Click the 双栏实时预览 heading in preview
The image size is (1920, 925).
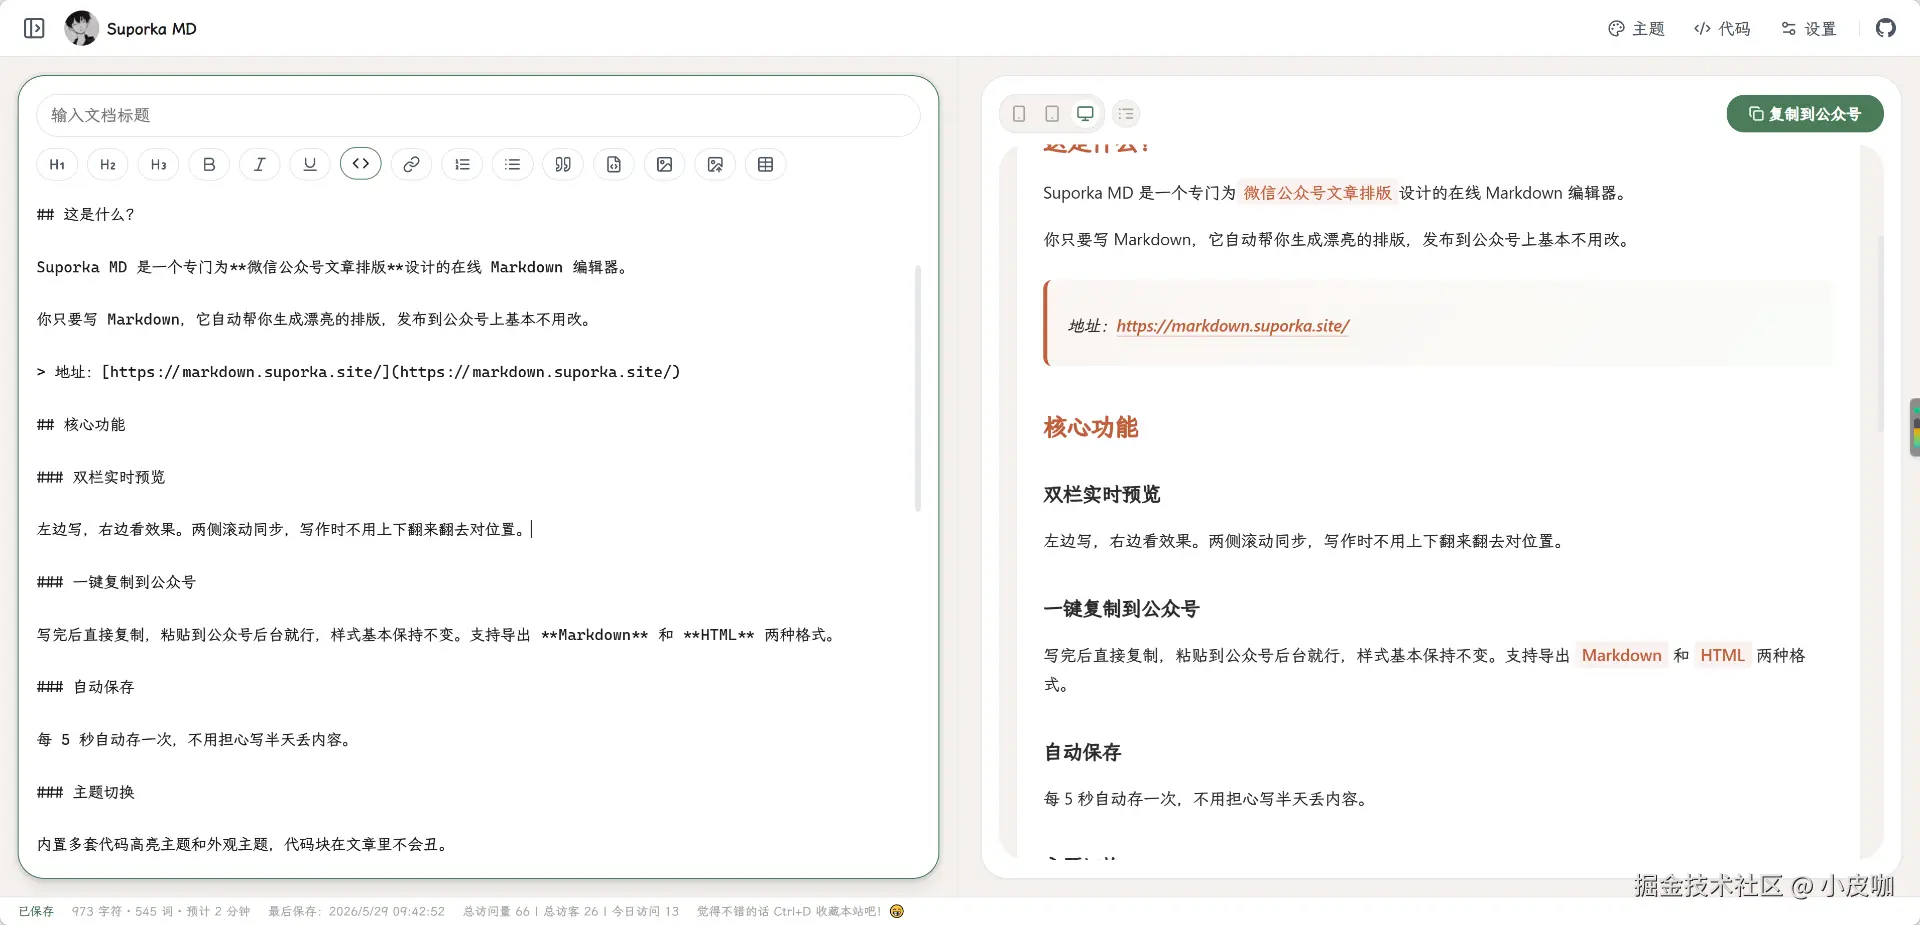coord(1102,495)
